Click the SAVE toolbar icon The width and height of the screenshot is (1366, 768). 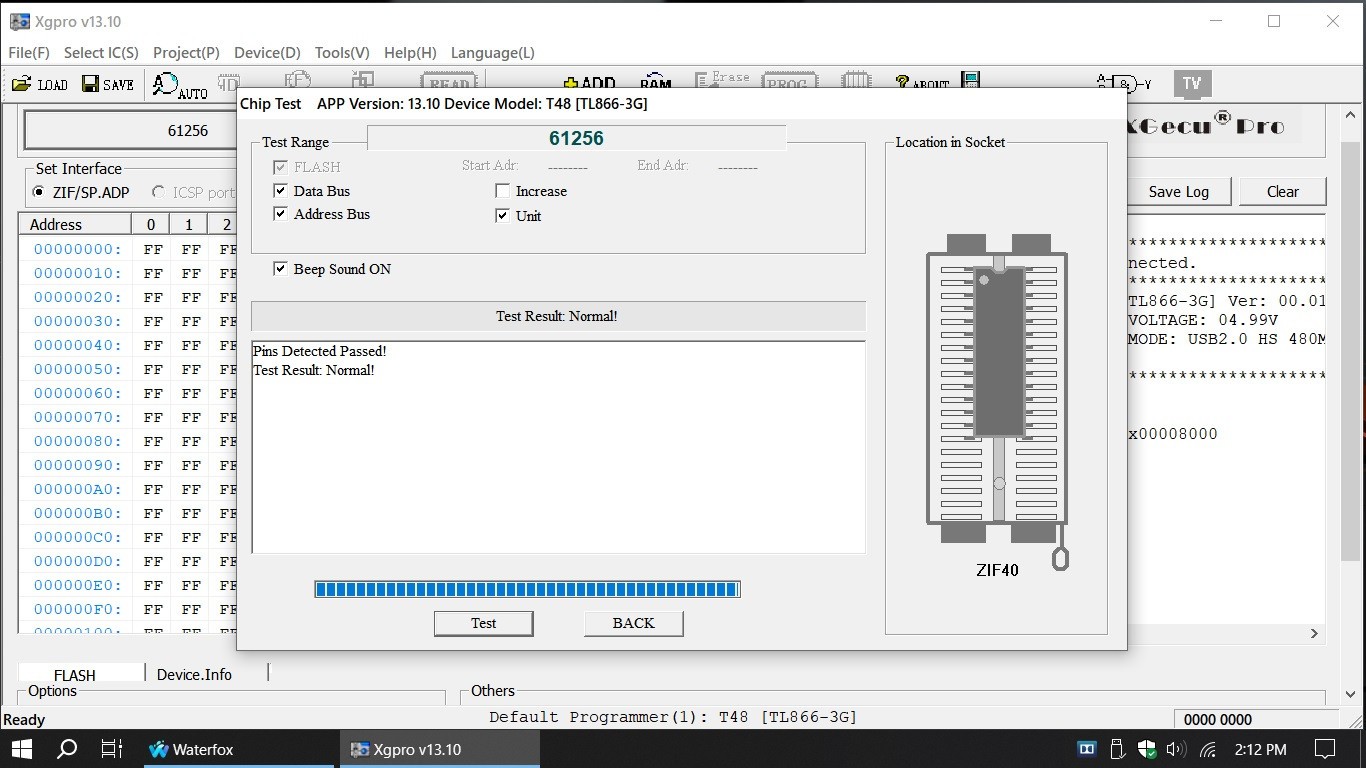pos(108,85)
